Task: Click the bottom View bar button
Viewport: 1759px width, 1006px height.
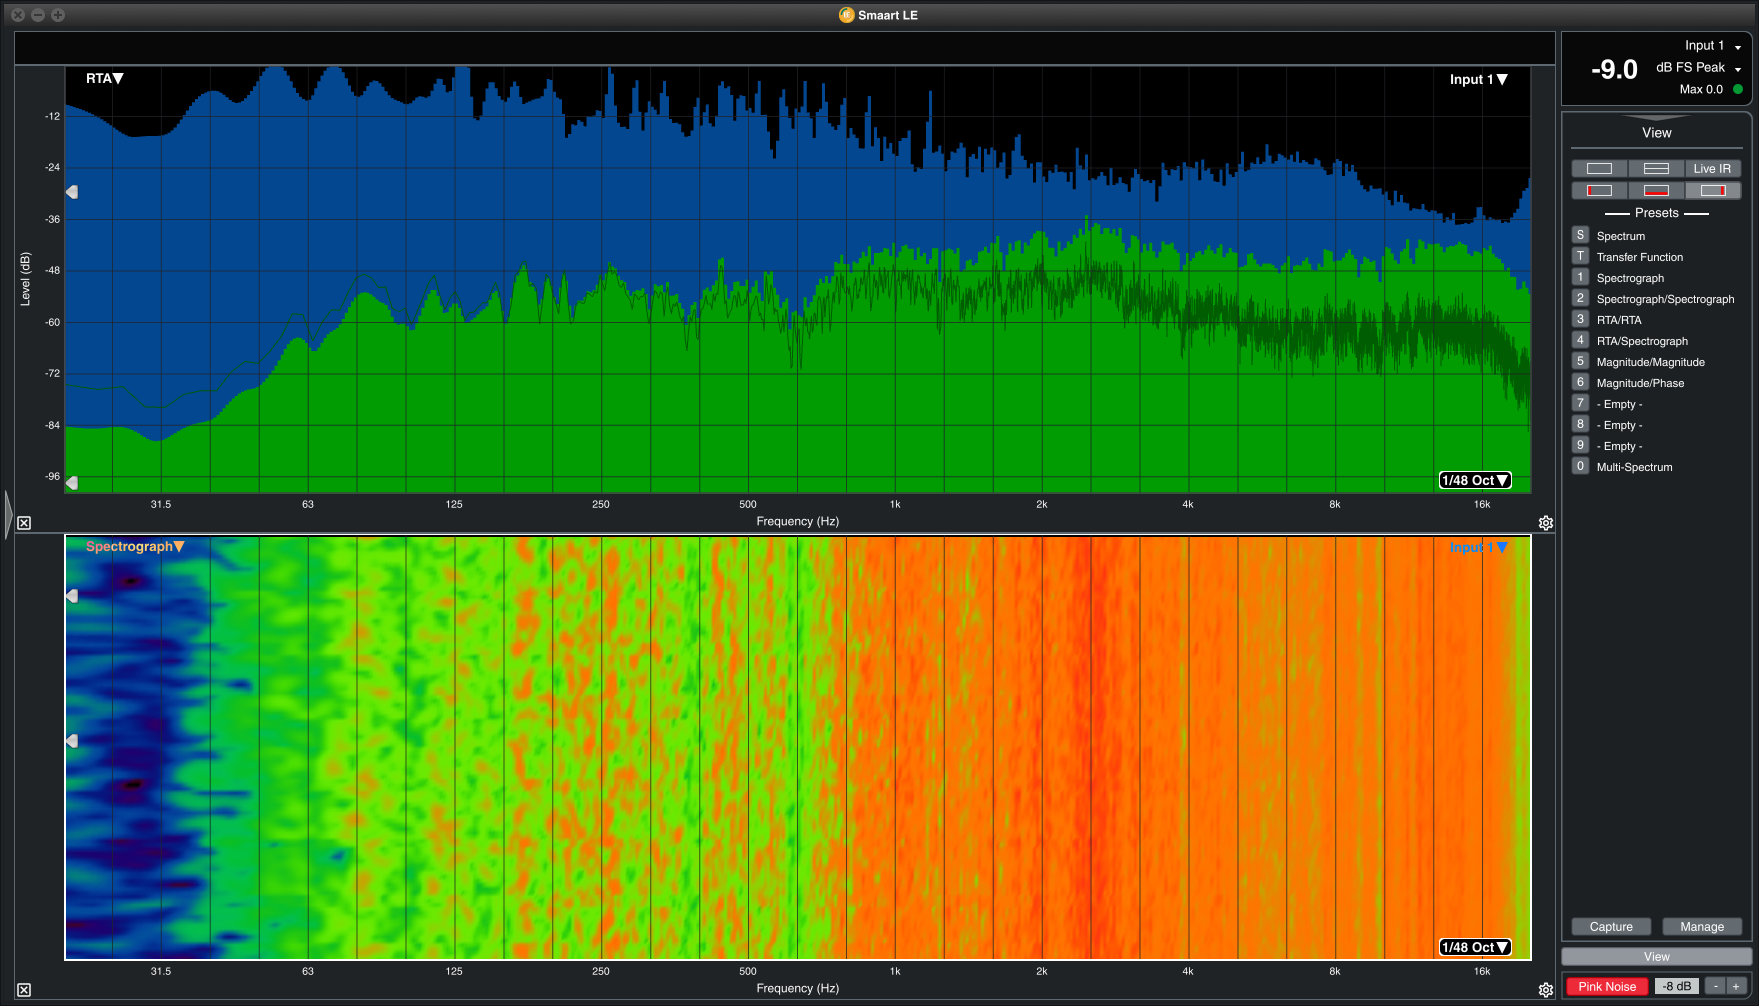Action: (x=1656, y=957)
